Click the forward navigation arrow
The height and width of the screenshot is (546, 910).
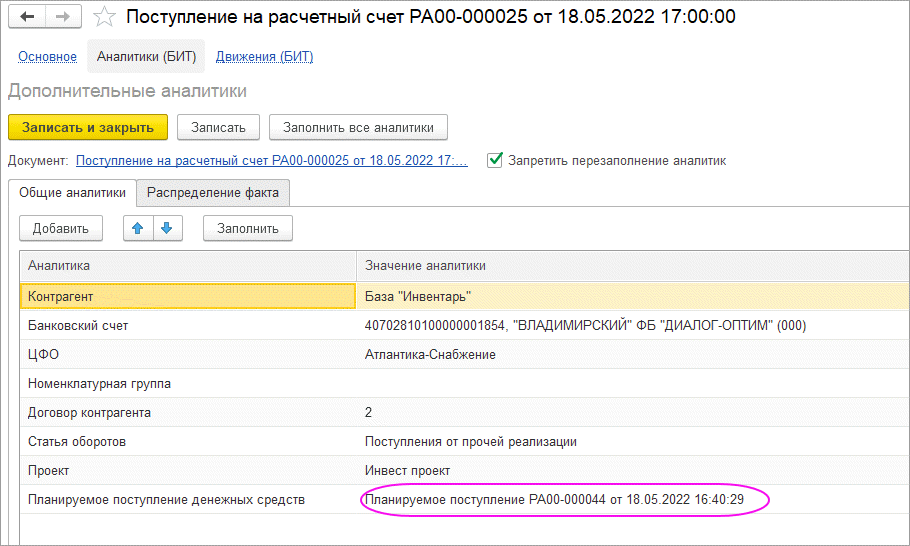click(x=62, y=17)
